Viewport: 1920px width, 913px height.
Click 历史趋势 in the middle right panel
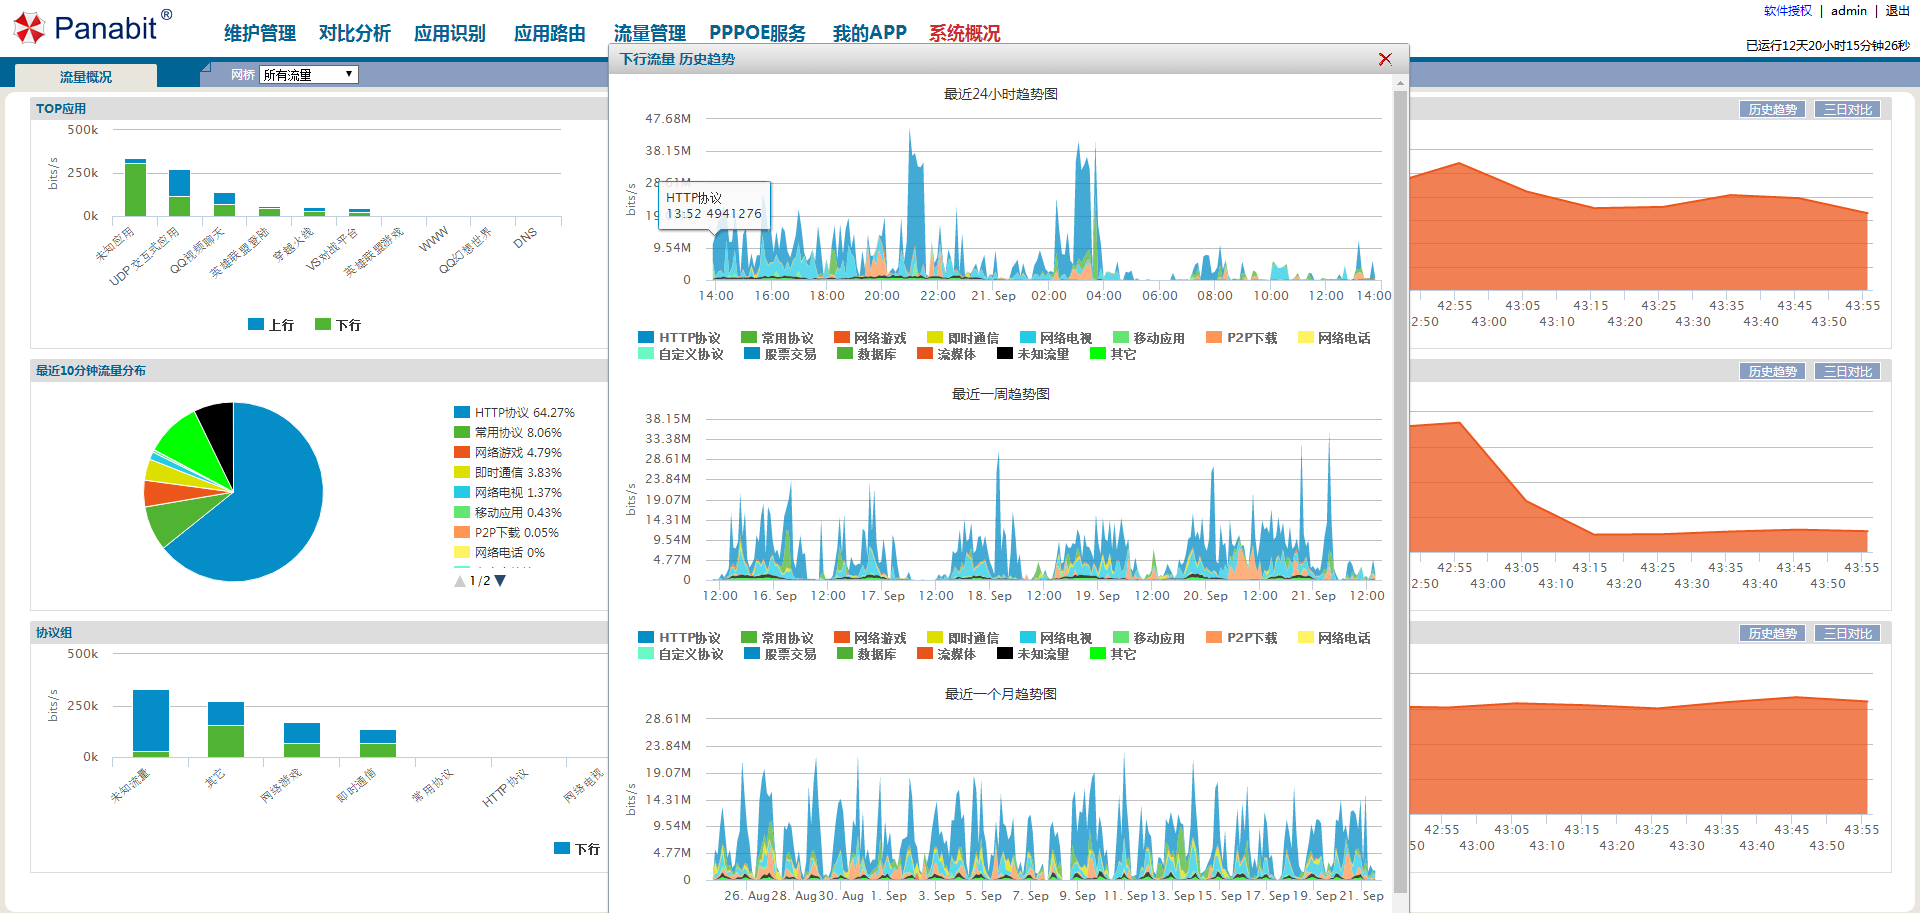(x=1773, y=372)
